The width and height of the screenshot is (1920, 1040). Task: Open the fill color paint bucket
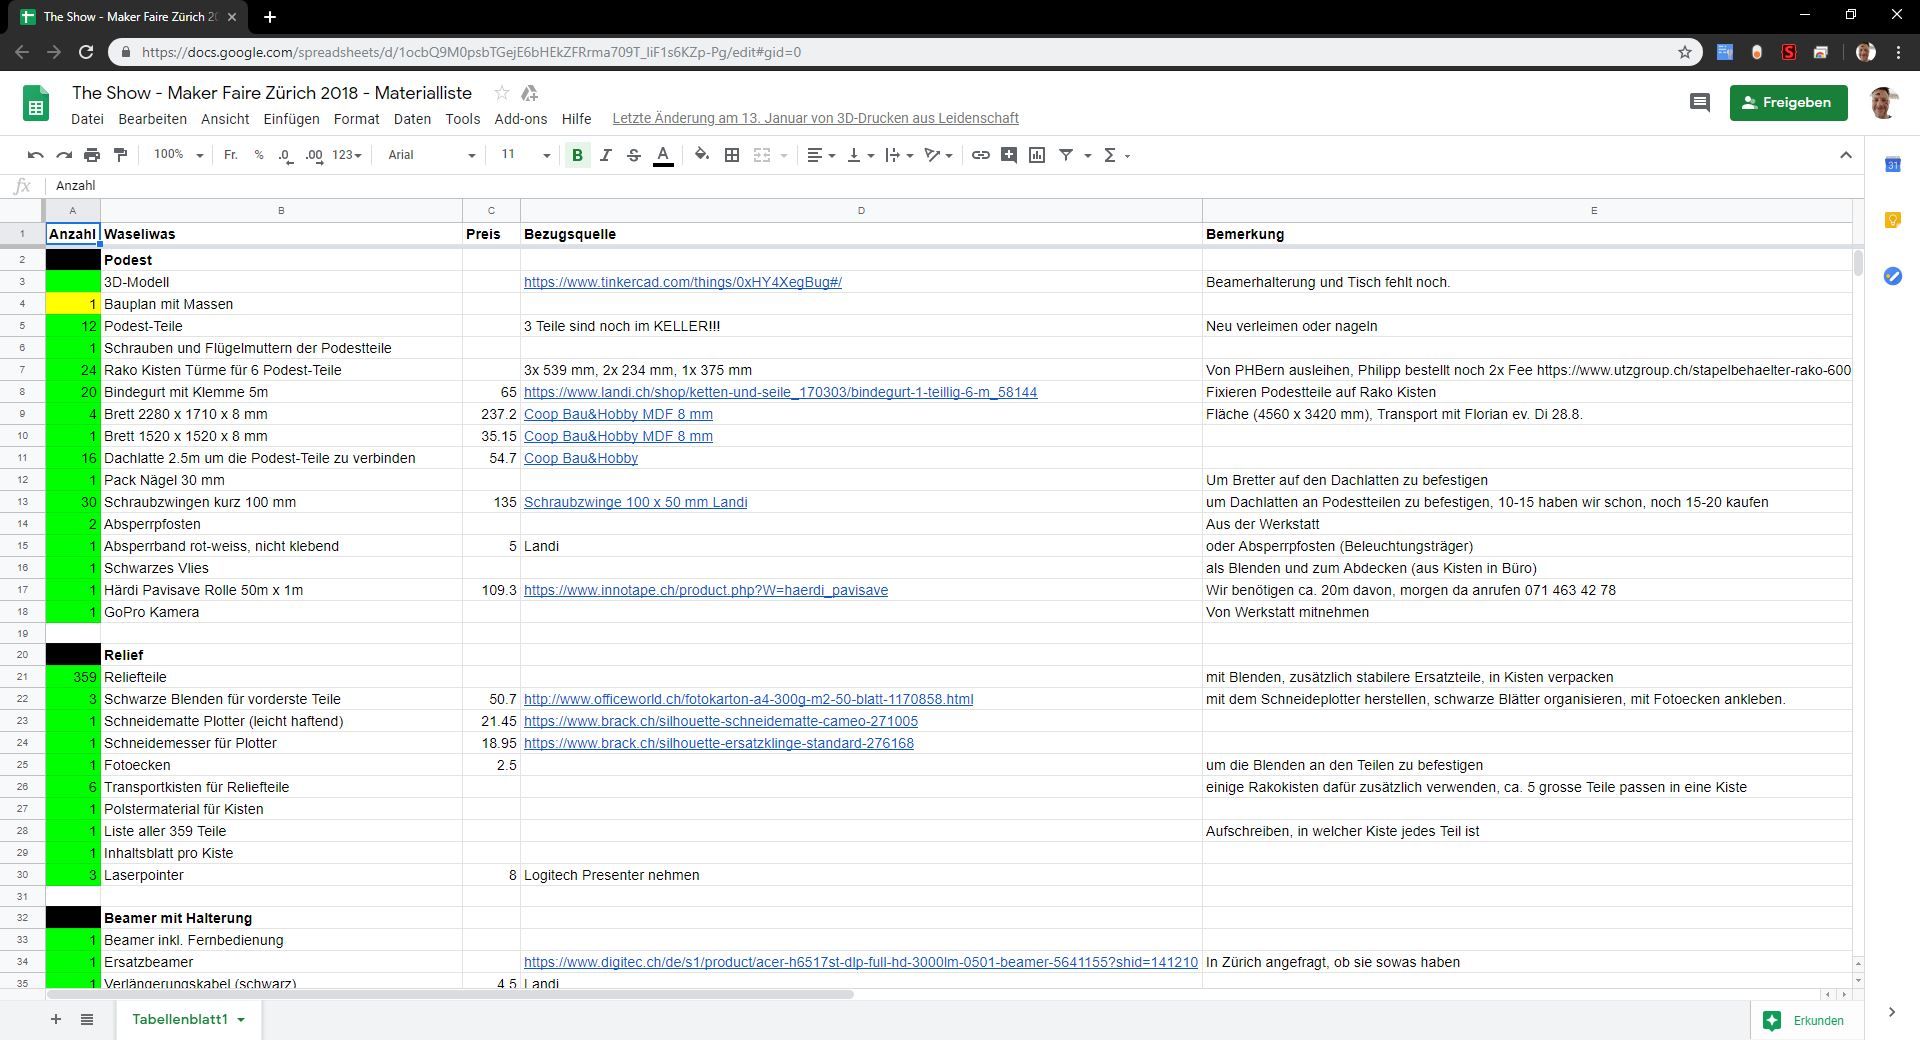[x=702, y=155]
